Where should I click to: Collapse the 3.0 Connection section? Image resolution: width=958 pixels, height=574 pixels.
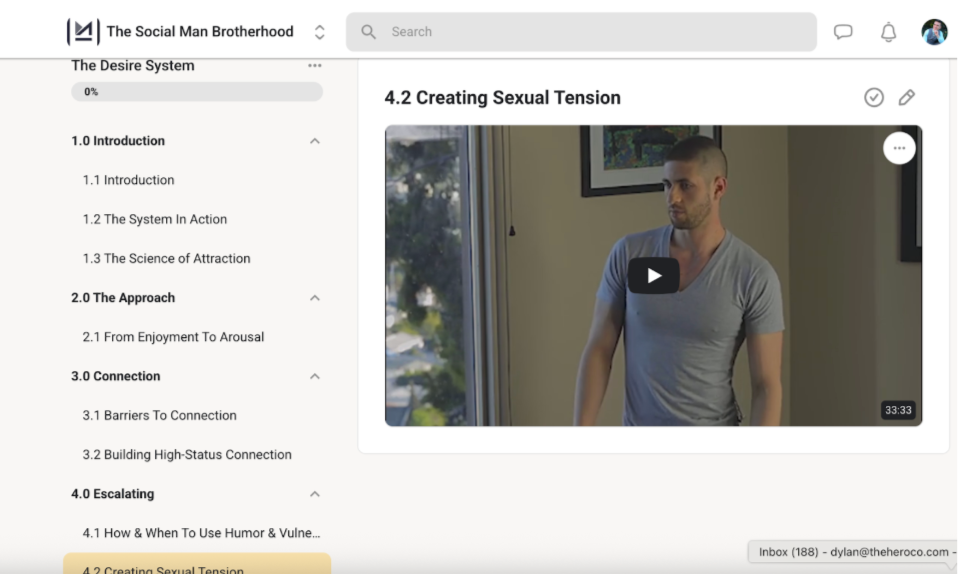315,376
